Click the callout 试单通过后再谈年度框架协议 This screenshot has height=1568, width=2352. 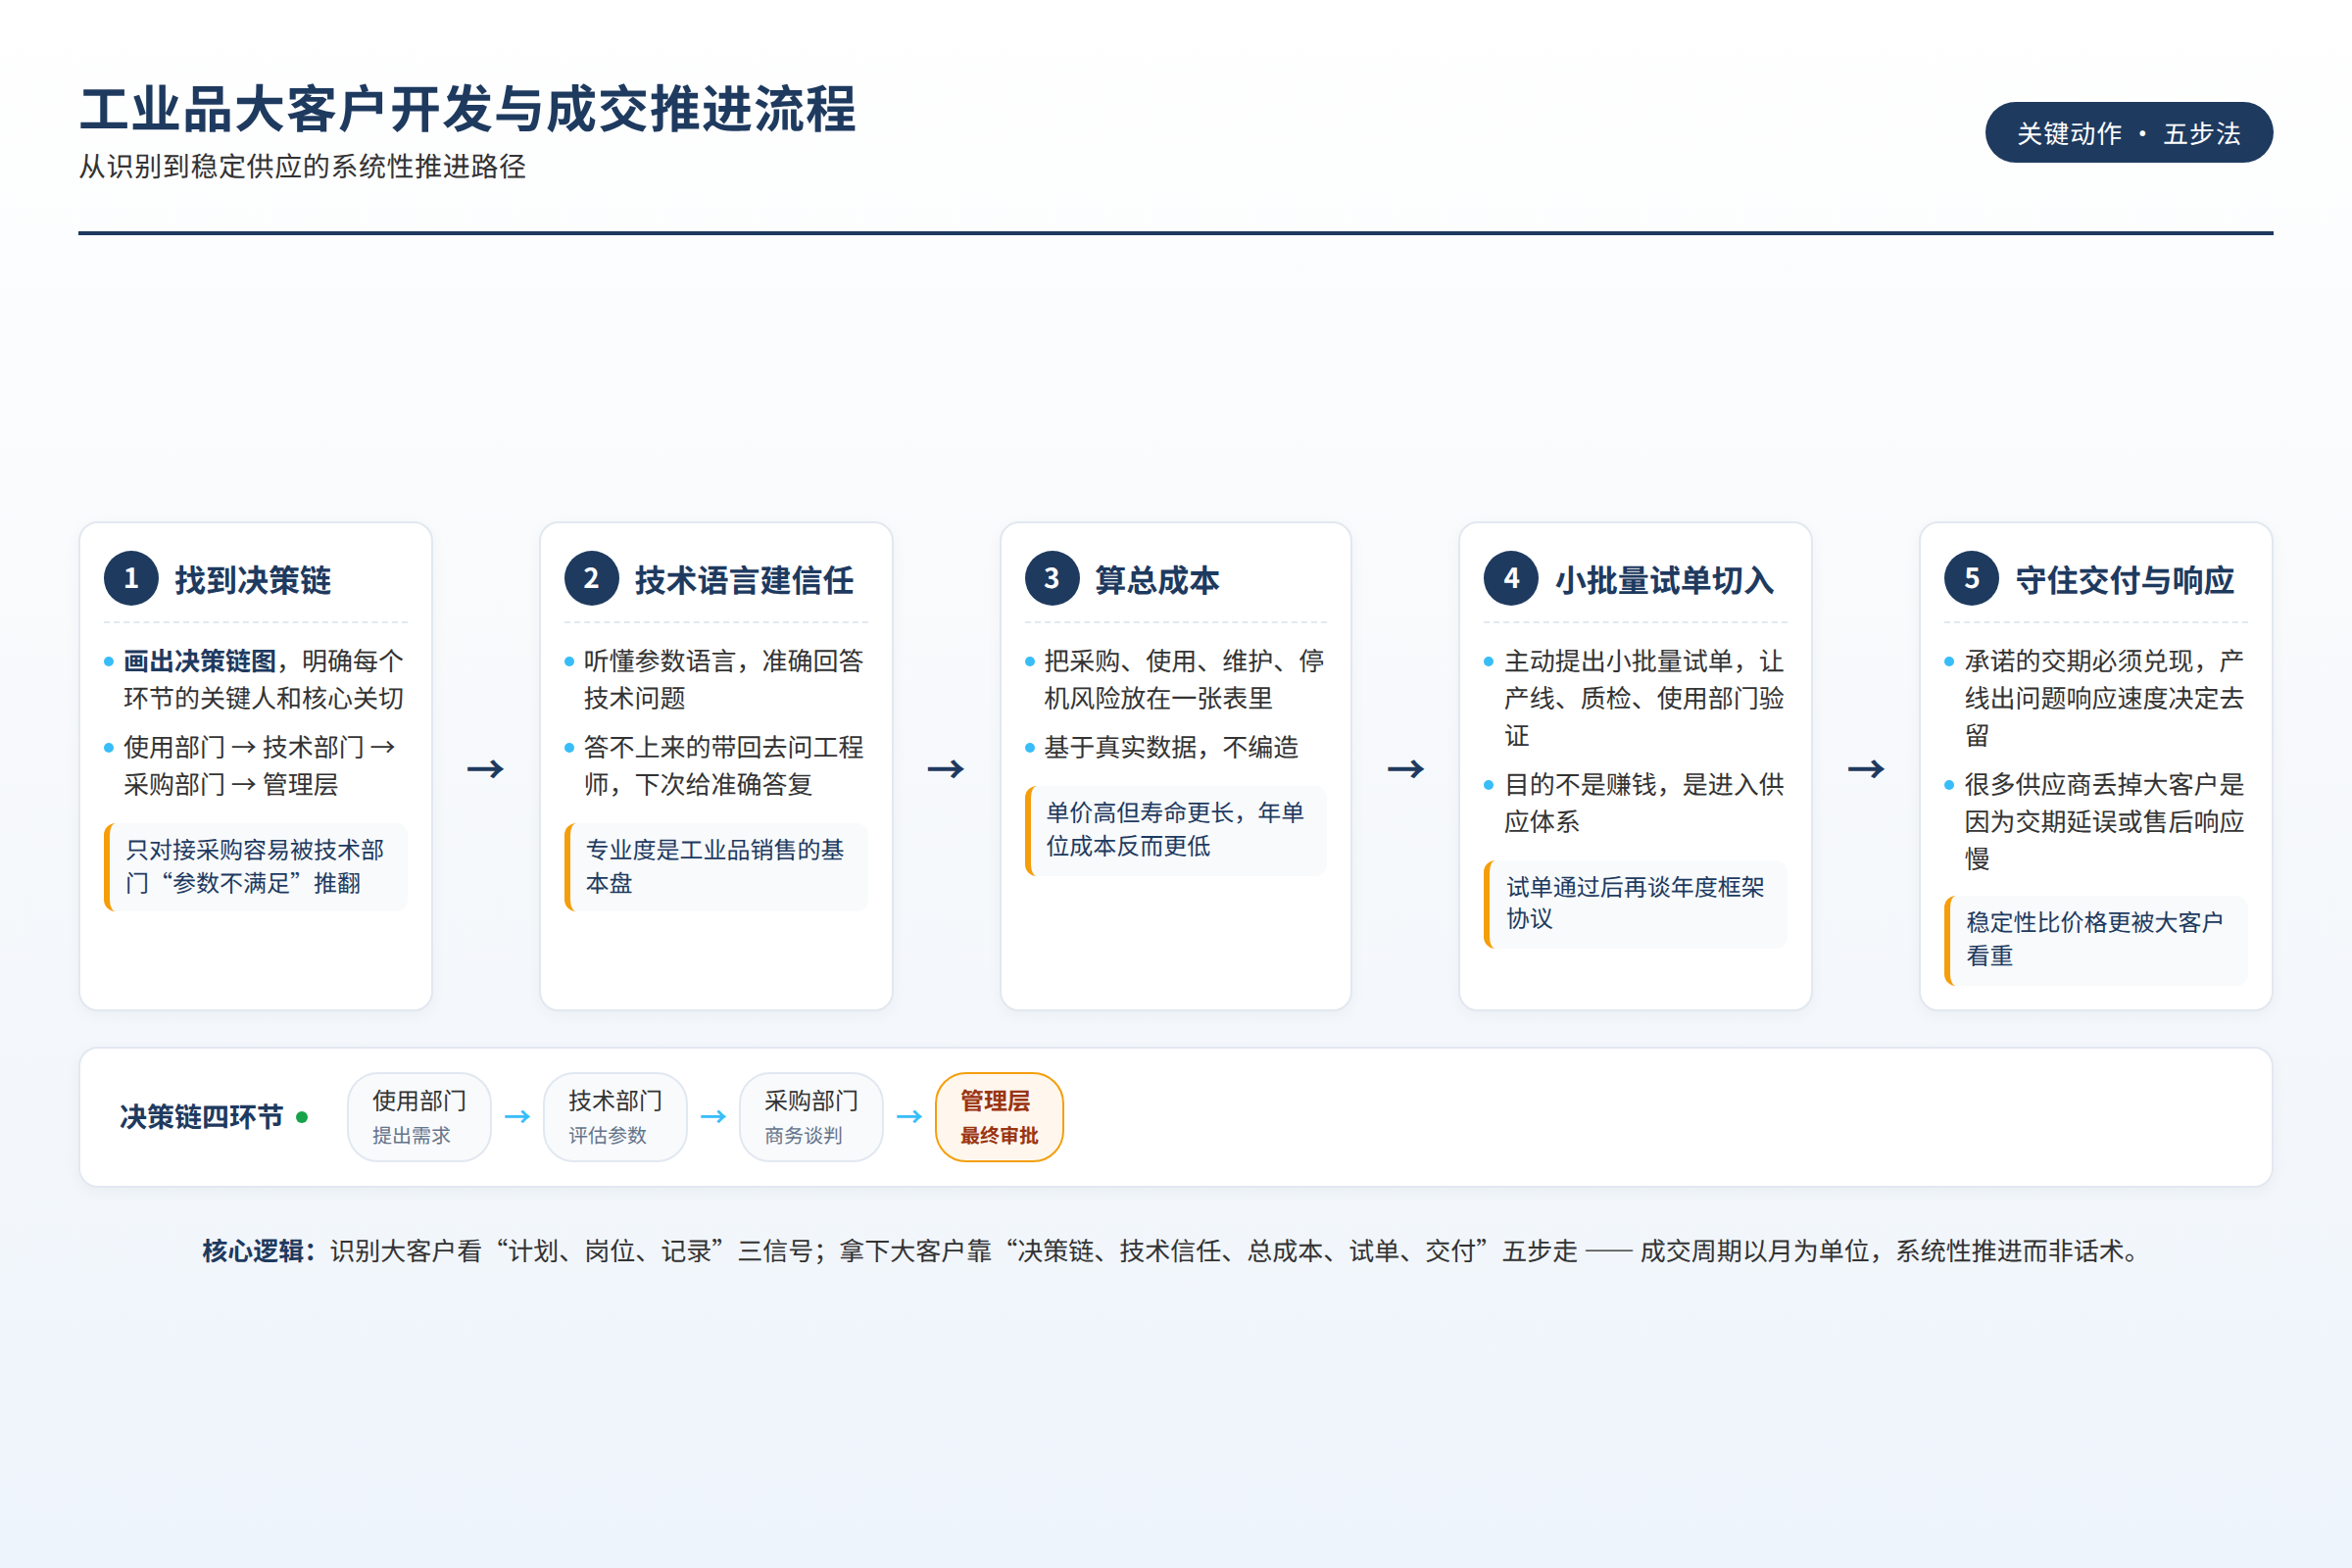click(1636, 904)
